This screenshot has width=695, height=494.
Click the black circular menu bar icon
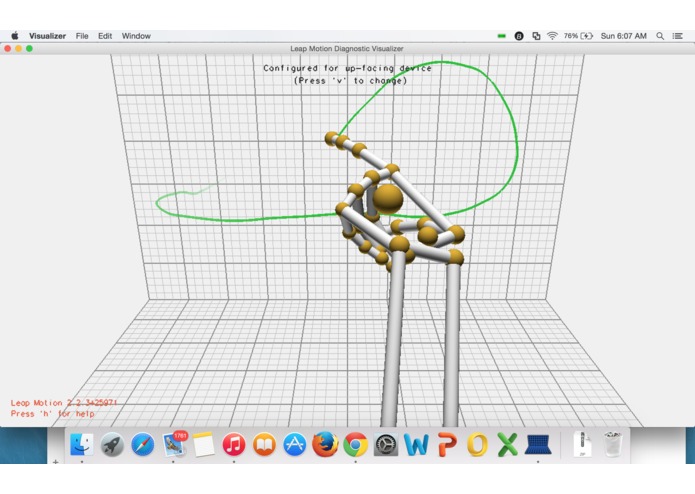(519, 36)
